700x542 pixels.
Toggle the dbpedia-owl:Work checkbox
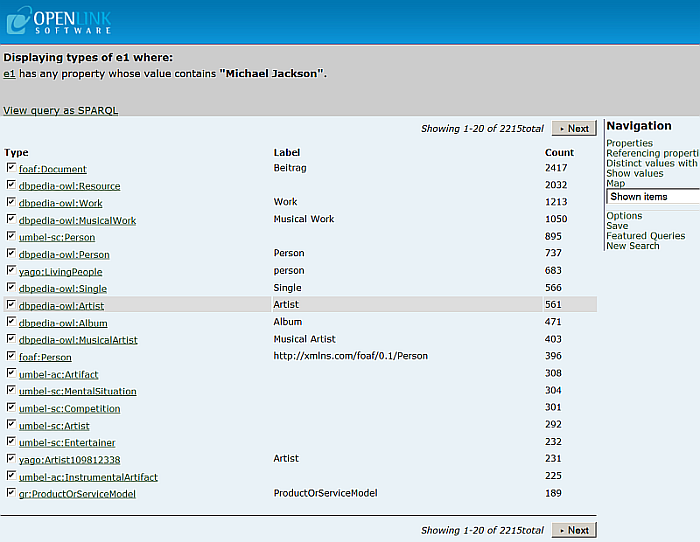tap(11, 202)
